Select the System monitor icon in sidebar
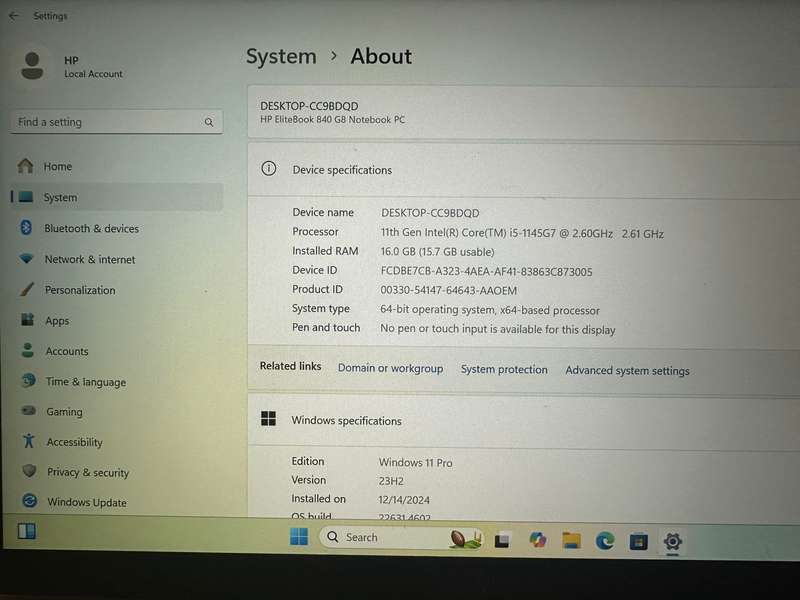800x600 pixels. point(26,197)
